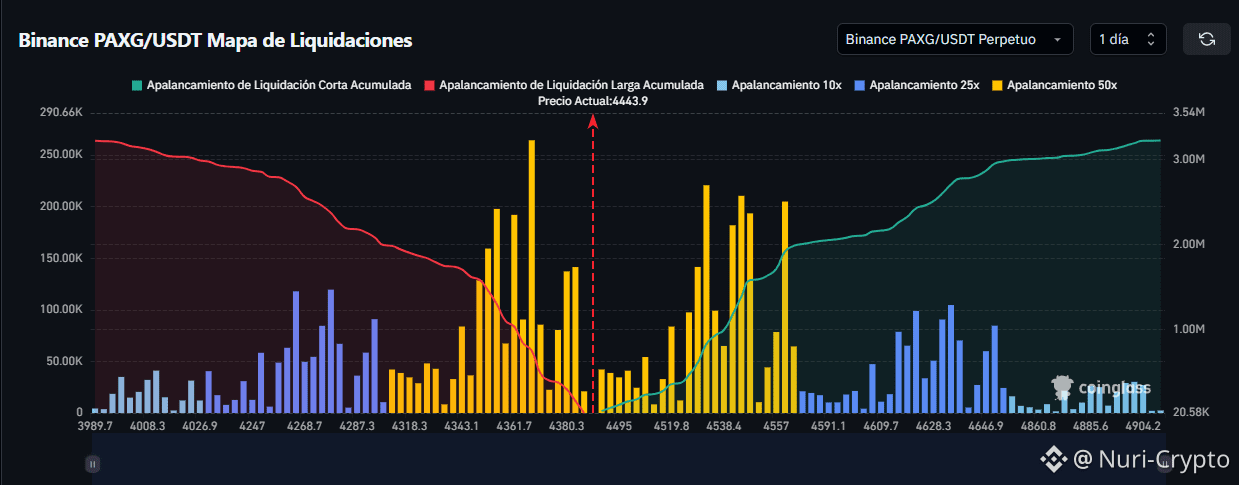Screen dimensions: 1239x485
Task: Click the 4904.2 price axis label
Action: (x=1143, y=426)
